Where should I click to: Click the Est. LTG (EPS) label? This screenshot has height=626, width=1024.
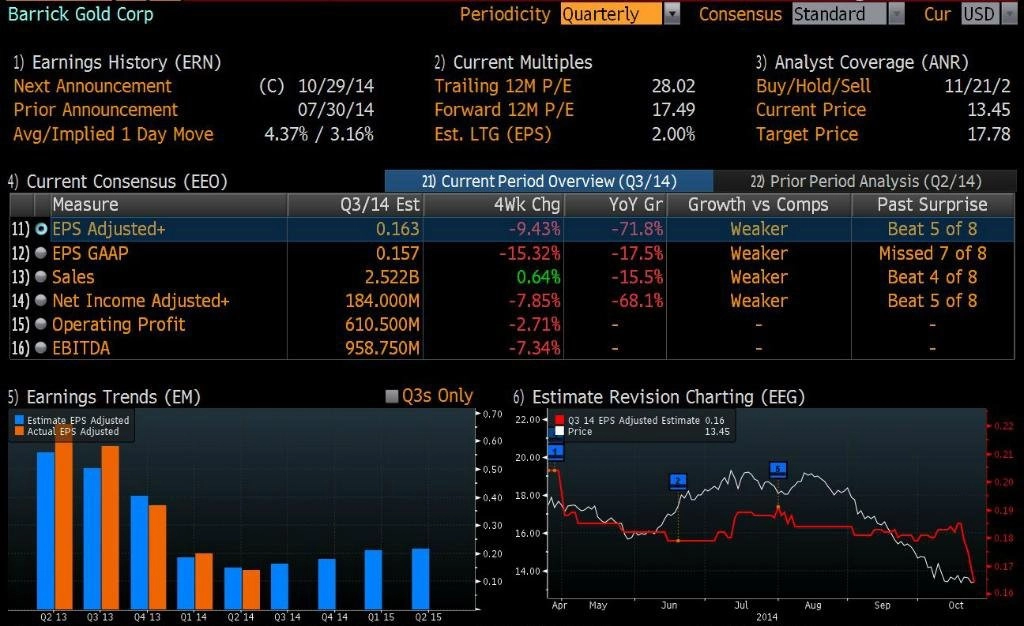[493, 134]
